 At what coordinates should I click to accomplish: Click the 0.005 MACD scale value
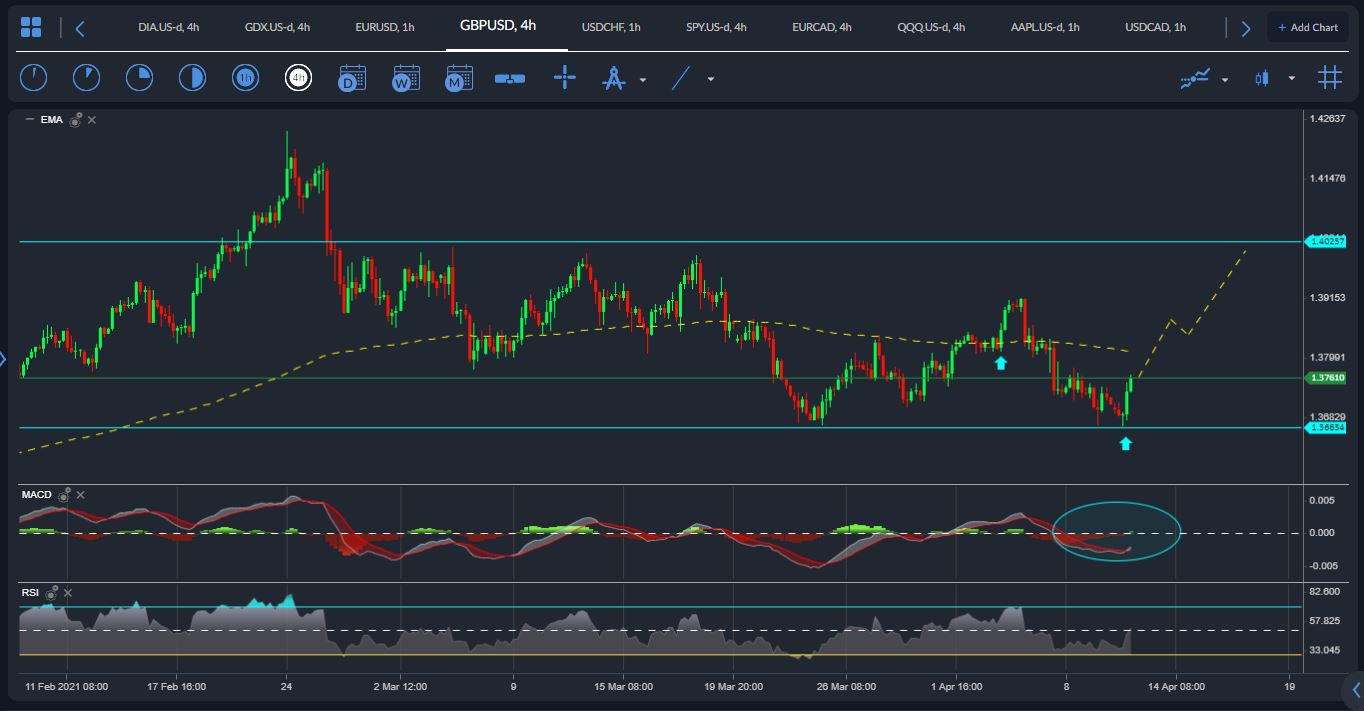[1321, 499]
